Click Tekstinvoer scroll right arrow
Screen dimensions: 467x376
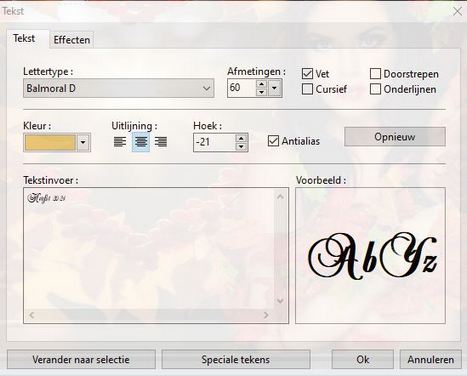266,315
